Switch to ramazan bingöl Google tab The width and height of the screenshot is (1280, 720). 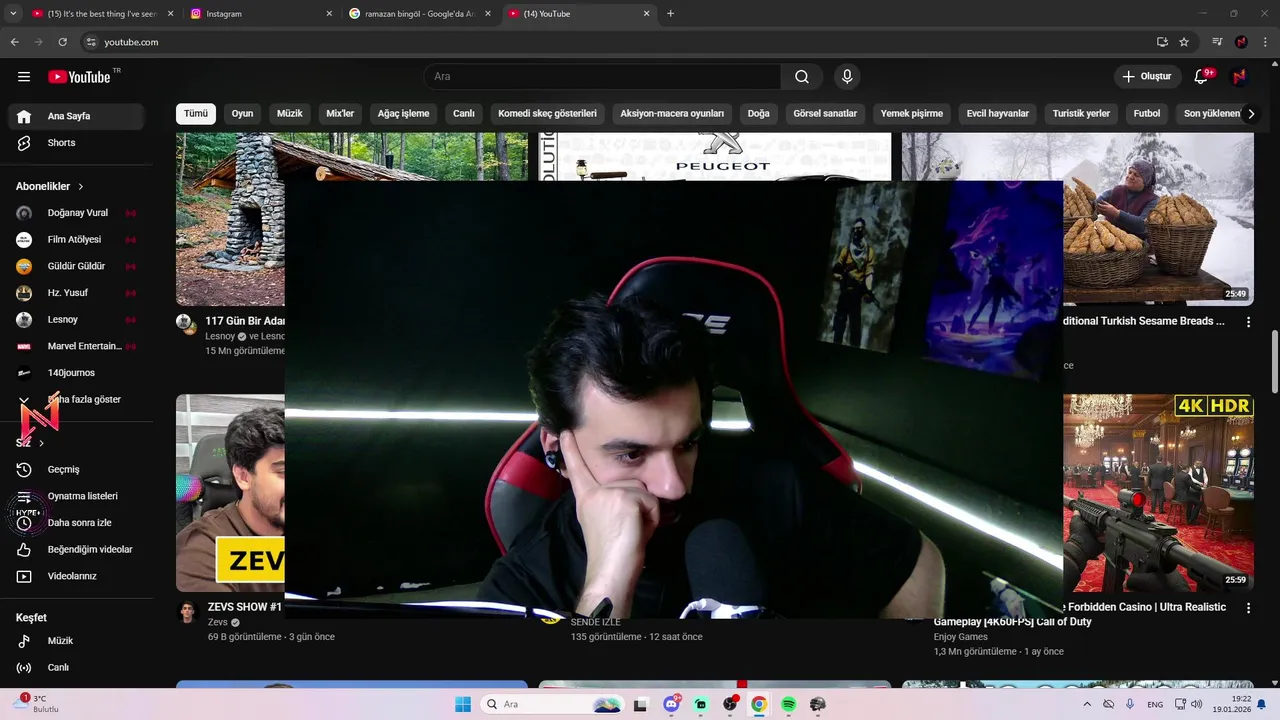420,14
